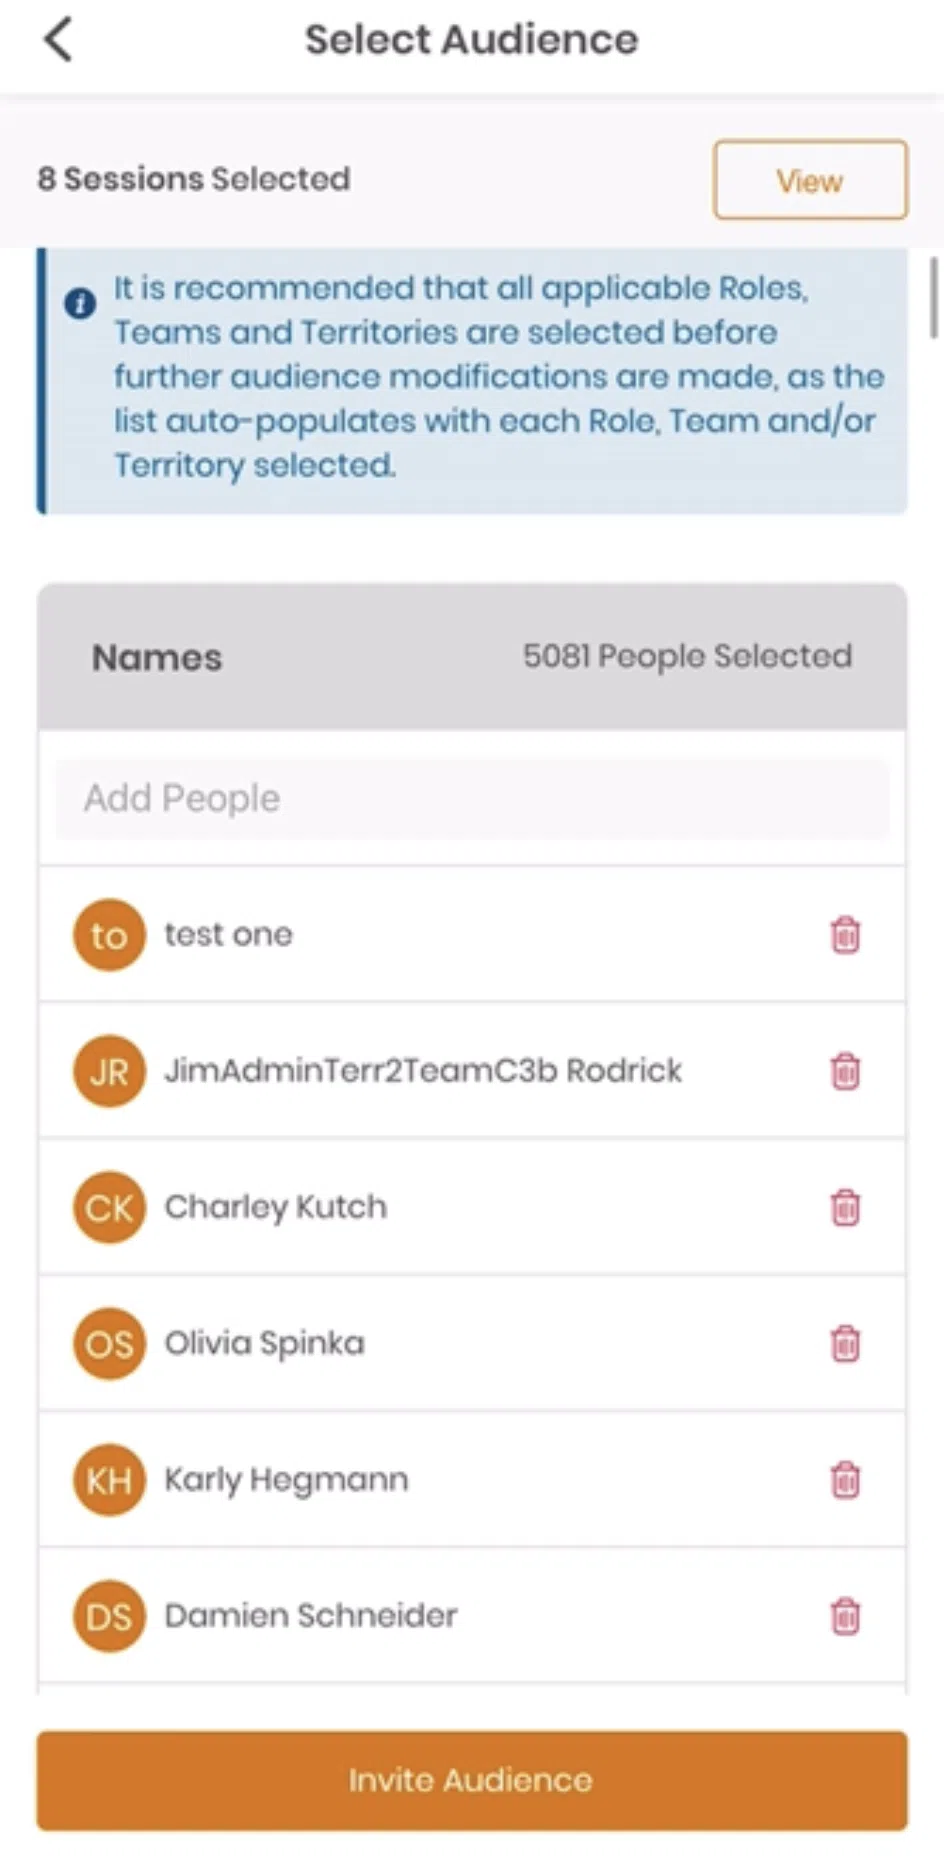This screenshot has width=944, height=1866.
Task: Delete Charley Kutch from the list
Action: click(845, 1207)
